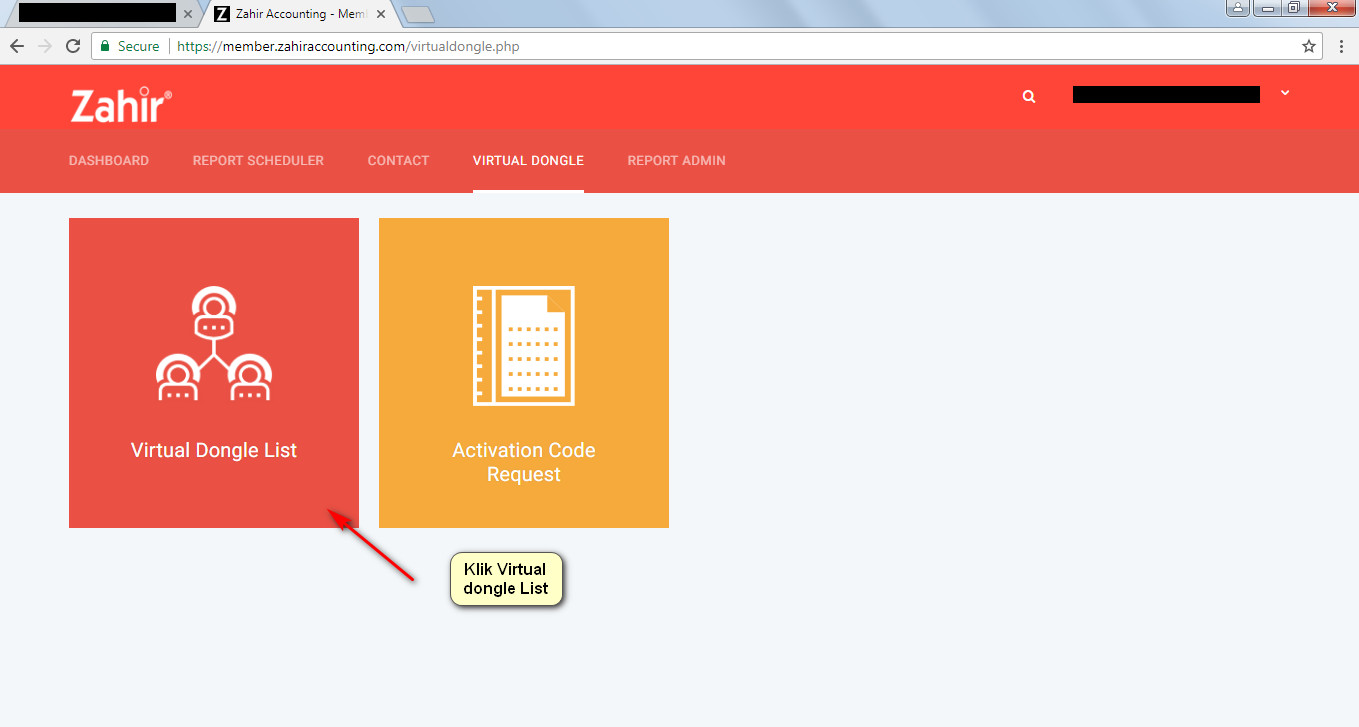Open the Virtual Dongle List label
Screen dimensions: 1359x727
(x=214, y=450)
